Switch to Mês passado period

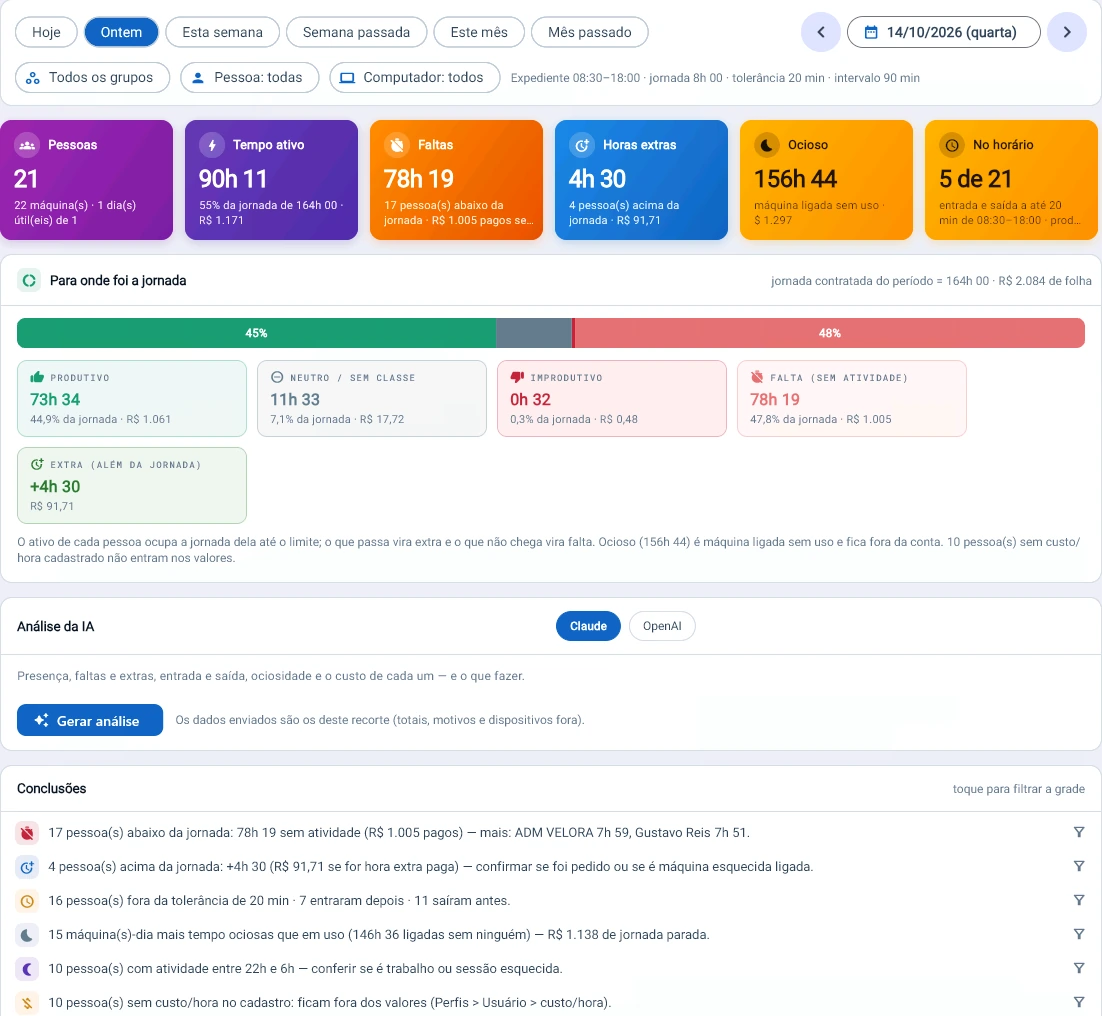coord(590,32)
